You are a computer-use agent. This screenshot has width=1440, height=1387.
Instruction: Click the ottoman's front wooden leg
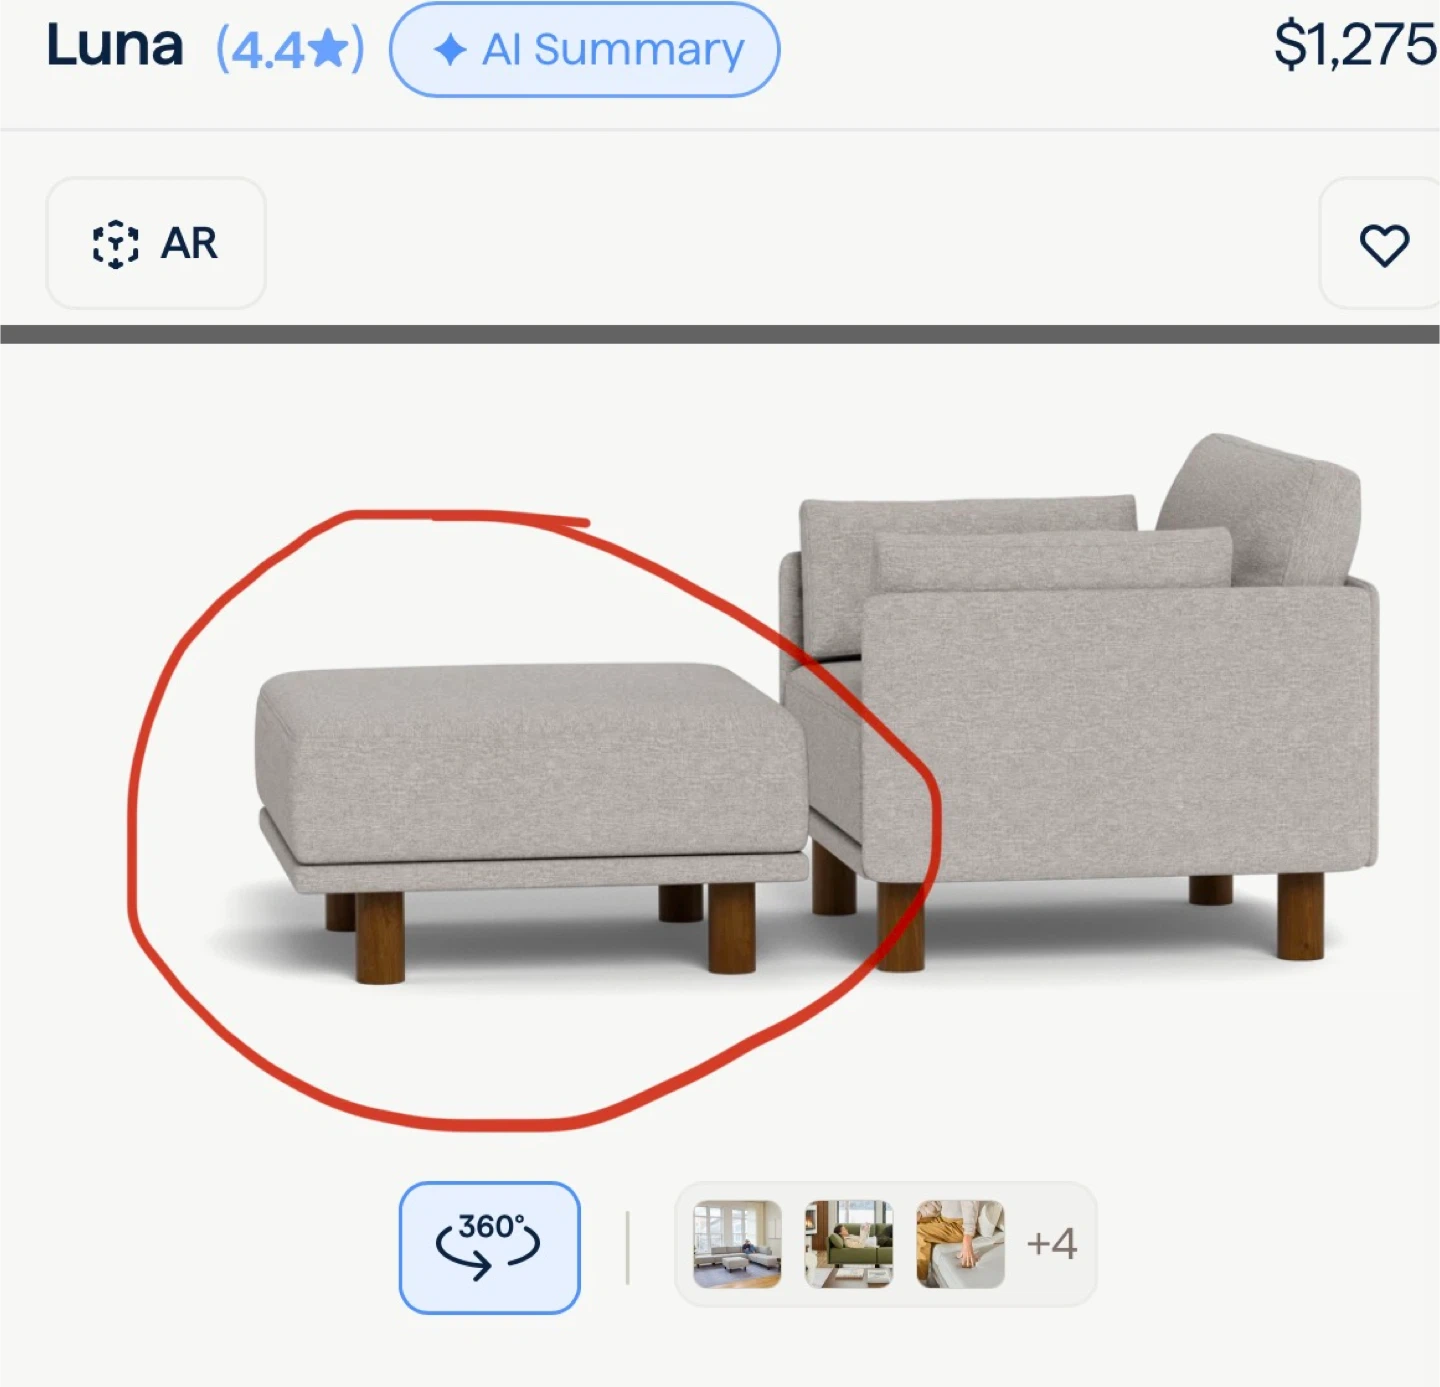[380, 938]
